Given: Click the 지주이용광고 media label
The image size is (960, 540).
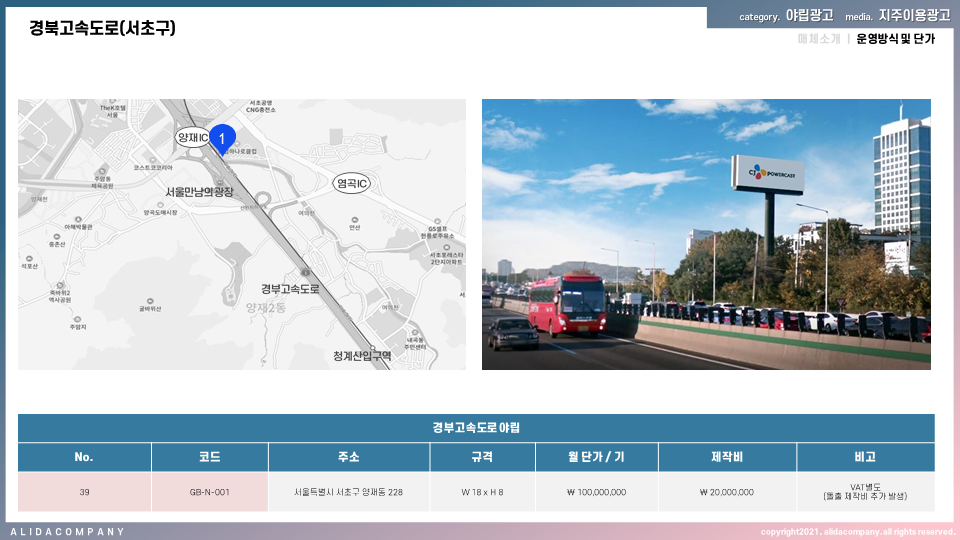Looking at the screenshot, I should [914, 16].
